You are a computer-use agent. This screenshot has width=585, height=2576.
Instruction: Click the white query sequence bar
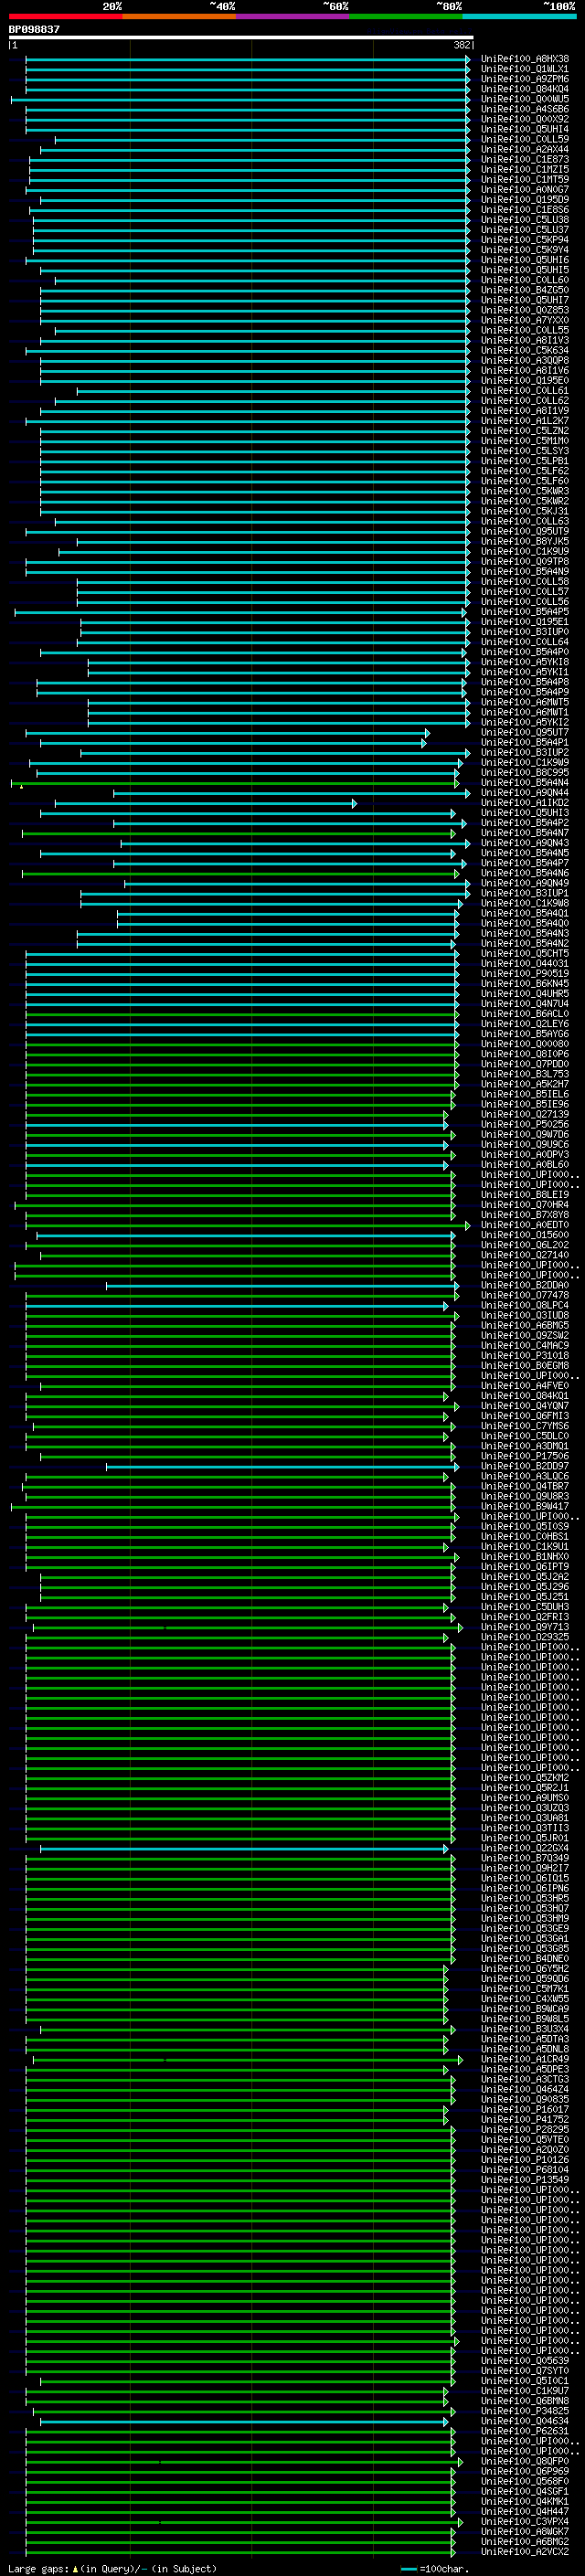click(241, 38)
